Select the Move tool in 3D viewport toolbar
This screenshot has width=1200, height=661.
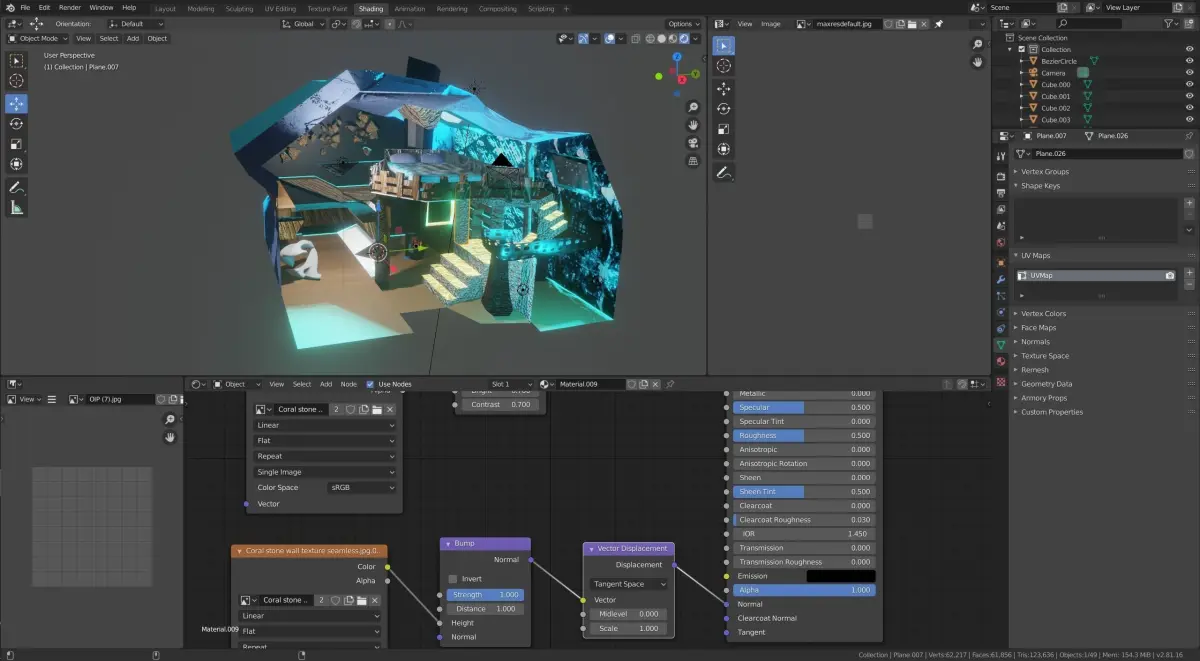16,103
